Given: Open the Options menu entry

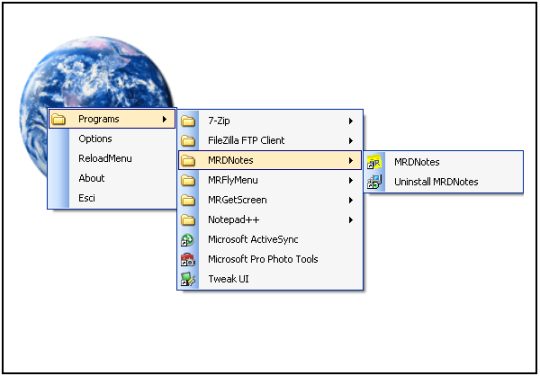Looking at the screenshot, I should coord(95,139).
